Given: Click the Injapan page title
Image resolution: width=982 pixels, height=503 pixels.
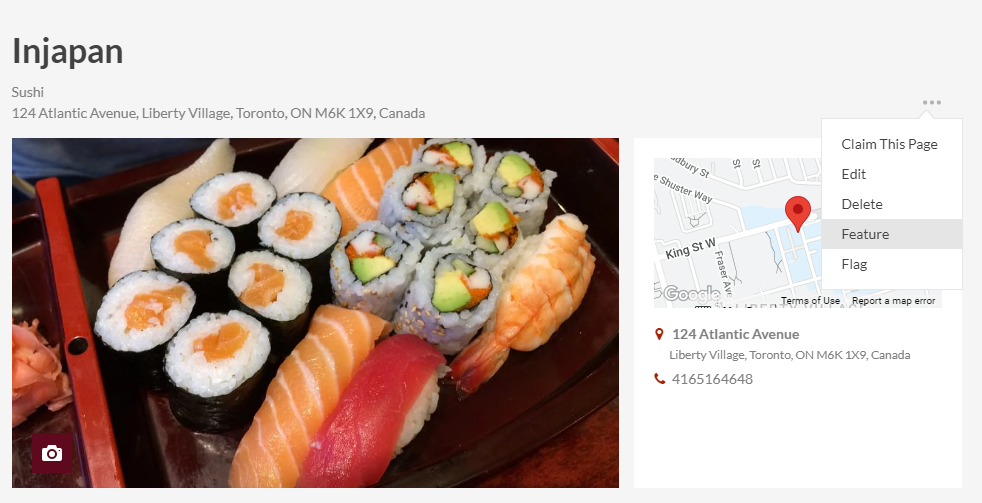Looking at the screenshot, I should (x=68, y=51).
